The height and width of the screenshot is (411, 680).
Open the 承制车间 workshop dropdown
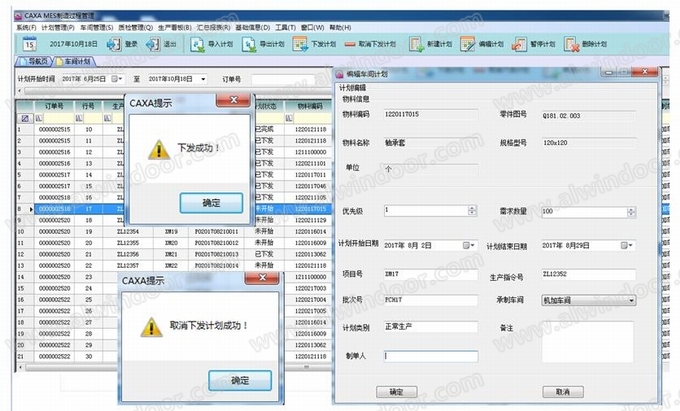(632, 300)
